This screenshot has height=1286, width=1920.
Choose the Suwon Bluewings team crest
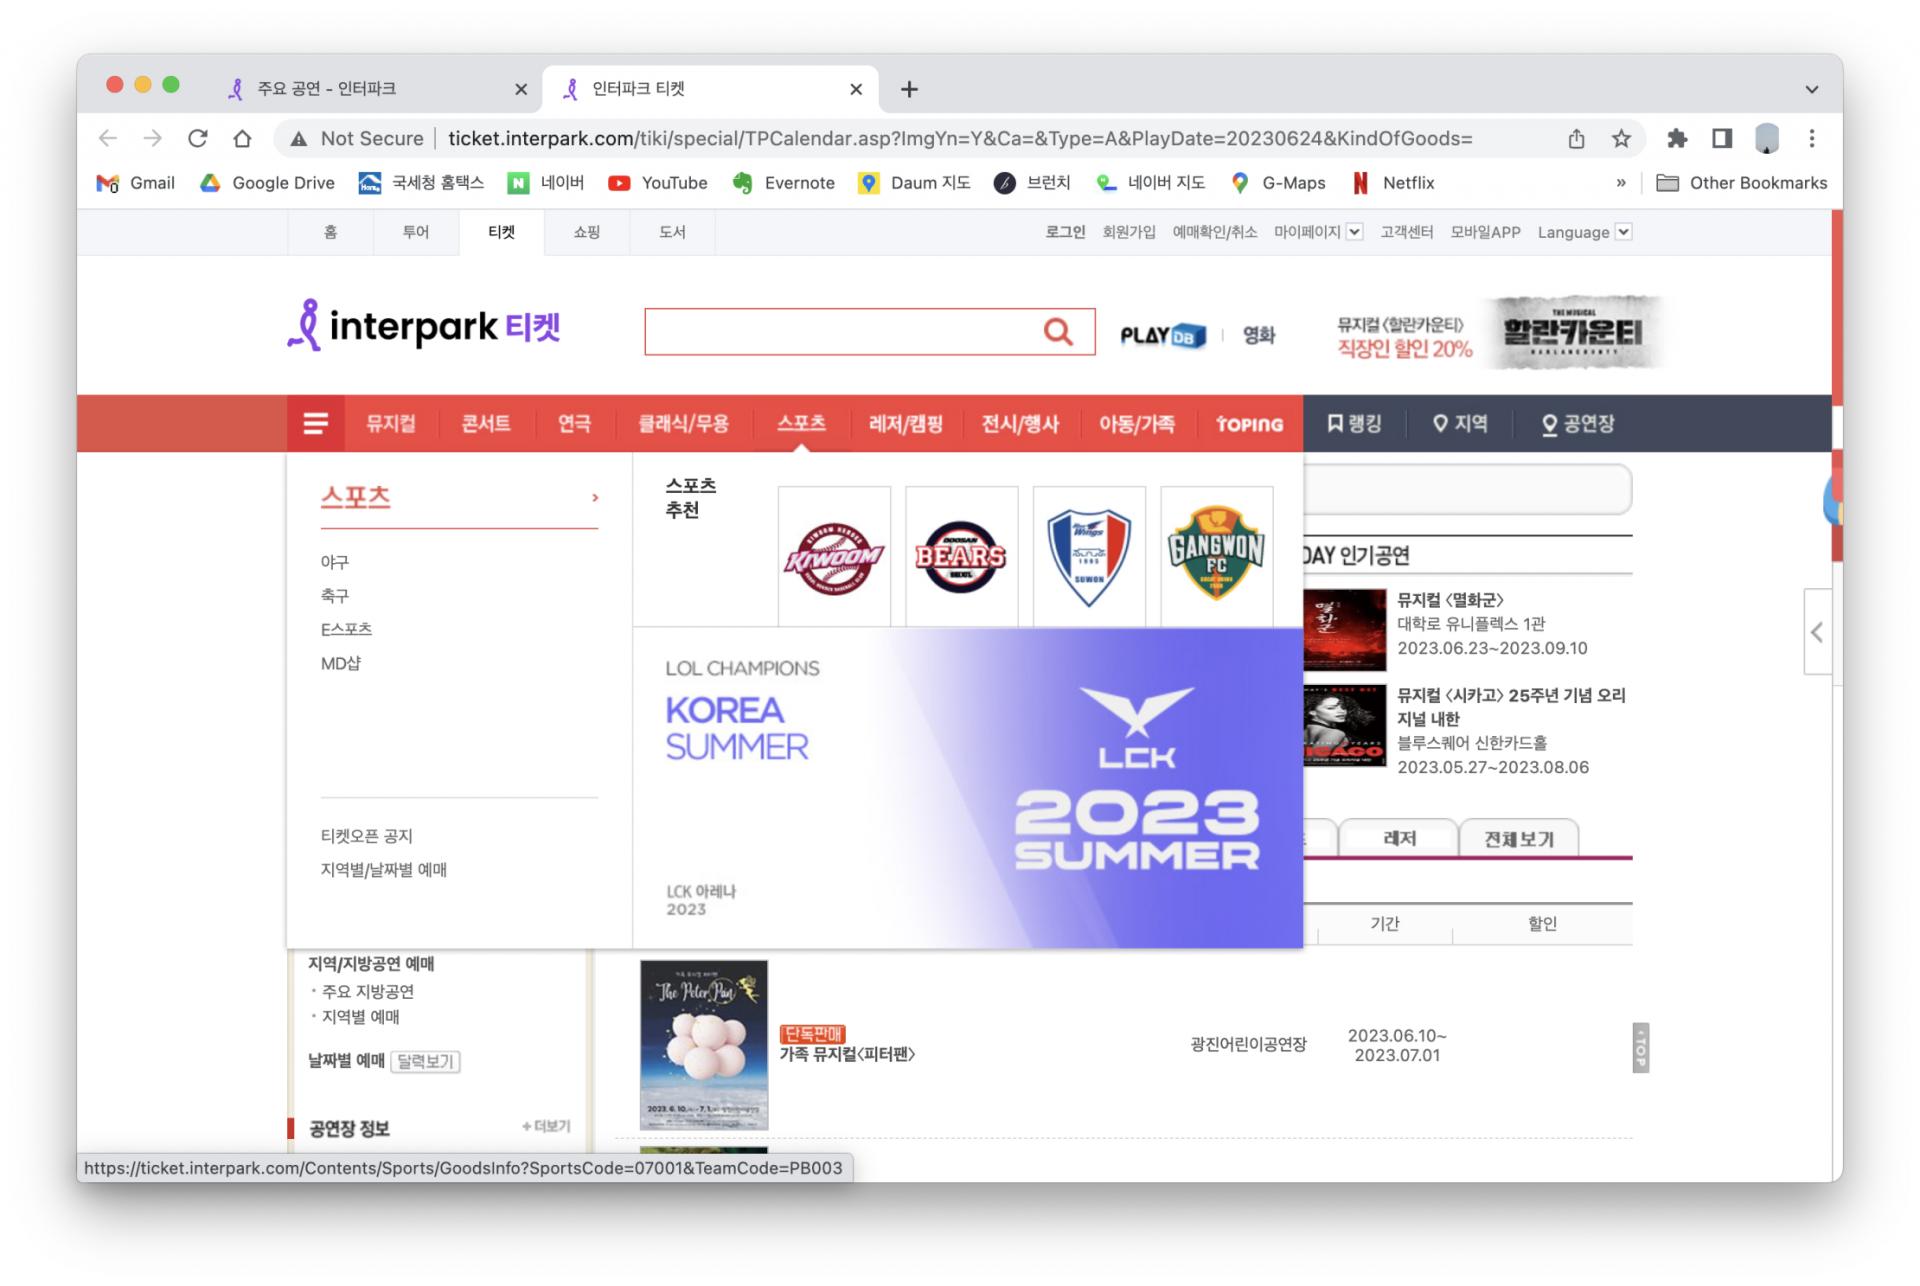1088,556
